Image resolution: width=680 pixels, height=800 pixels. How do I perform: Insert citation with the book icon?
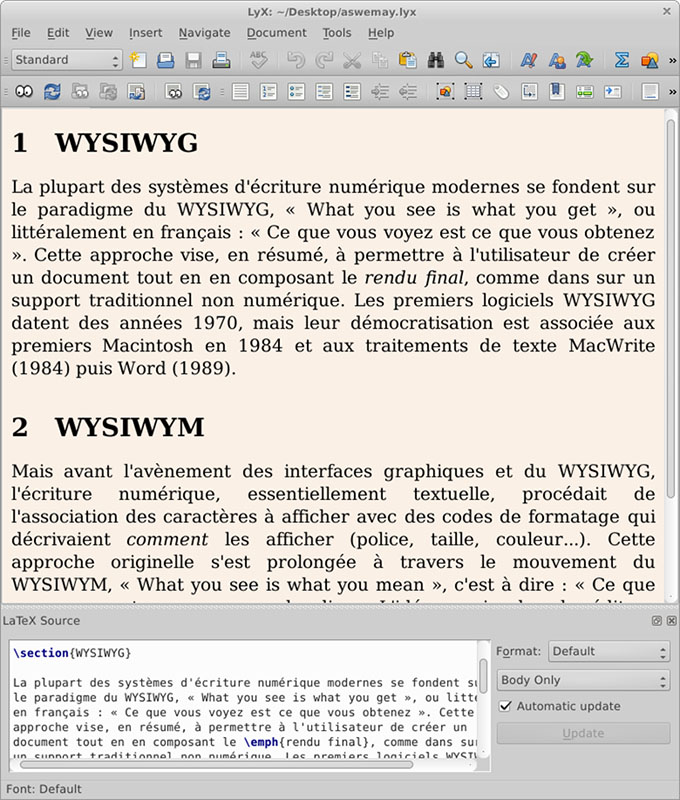[x=557, y=92]
